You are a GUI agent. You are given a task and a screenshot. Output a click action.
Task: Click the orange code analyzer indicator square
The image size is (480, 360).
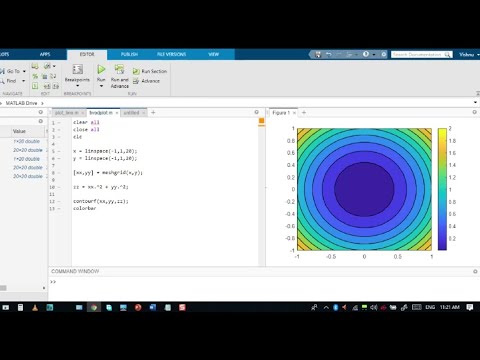coord(262,121)
